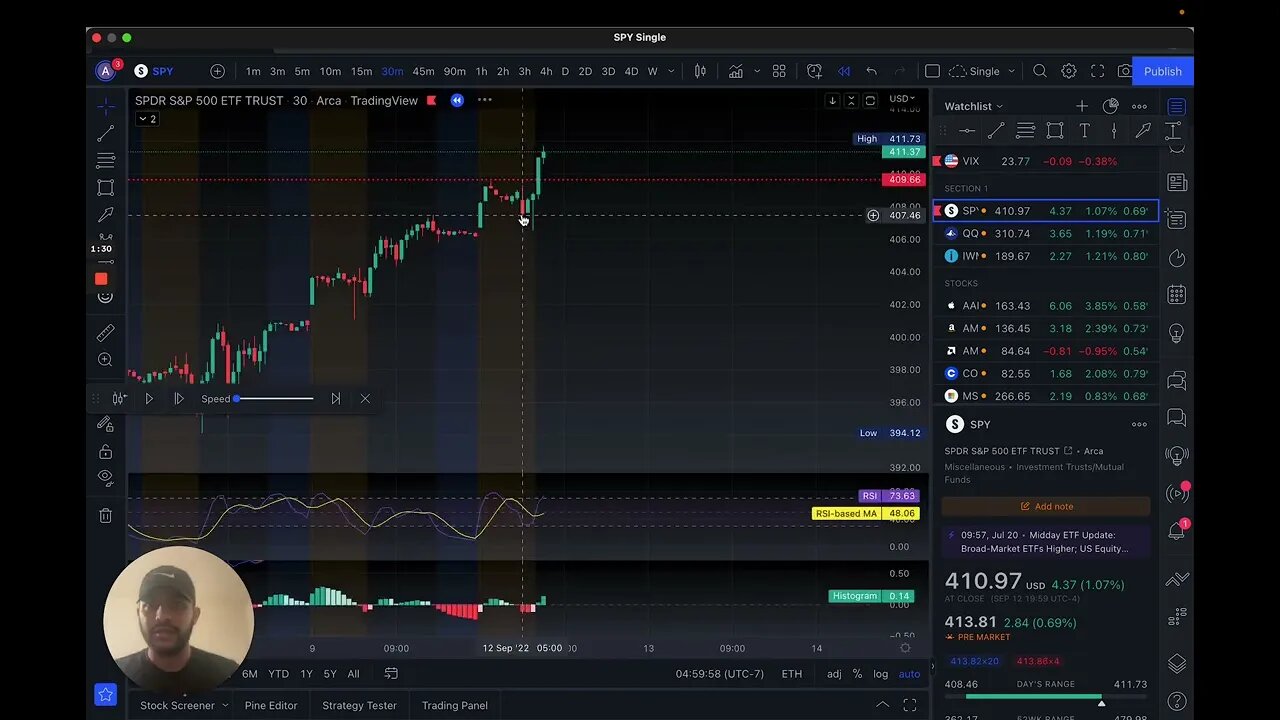This screenshot has height=720, width=1280.
Task: Toggle the layout select checkbox square
Action: coord(932,71)
